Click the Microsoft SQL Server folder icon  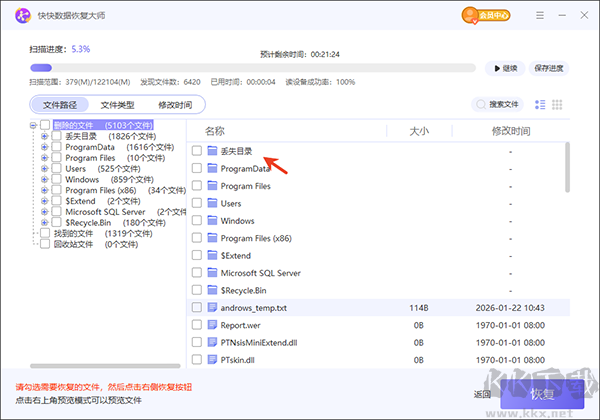coord(212,273)
